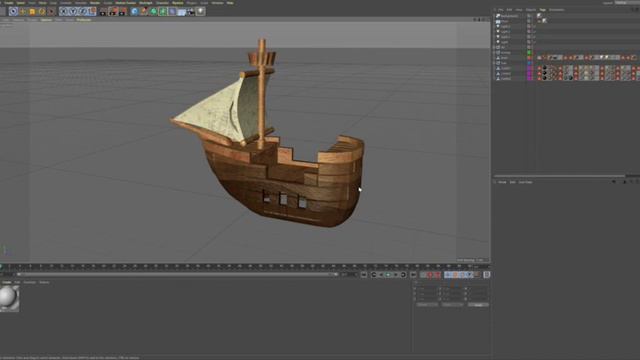
Task: Open first dropdown in Coordinates panel
Action: 427,304
